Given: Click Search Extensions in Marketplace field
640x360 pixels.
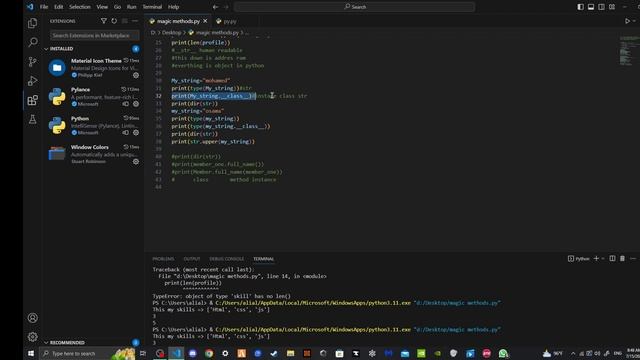Looking at the screenshot, I should coord(94,36).
